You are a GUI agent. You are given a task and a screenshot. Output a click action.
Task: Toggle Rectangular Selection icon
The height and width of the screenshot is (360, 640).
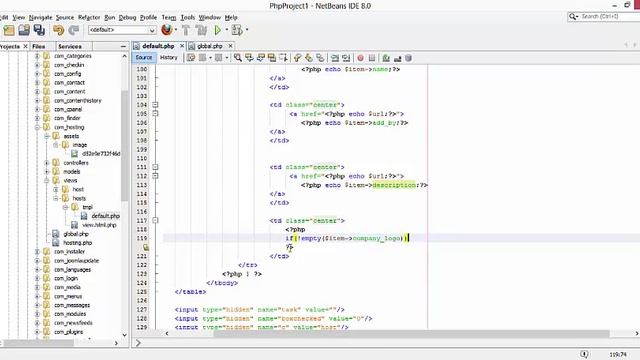[x=283, y=58]
